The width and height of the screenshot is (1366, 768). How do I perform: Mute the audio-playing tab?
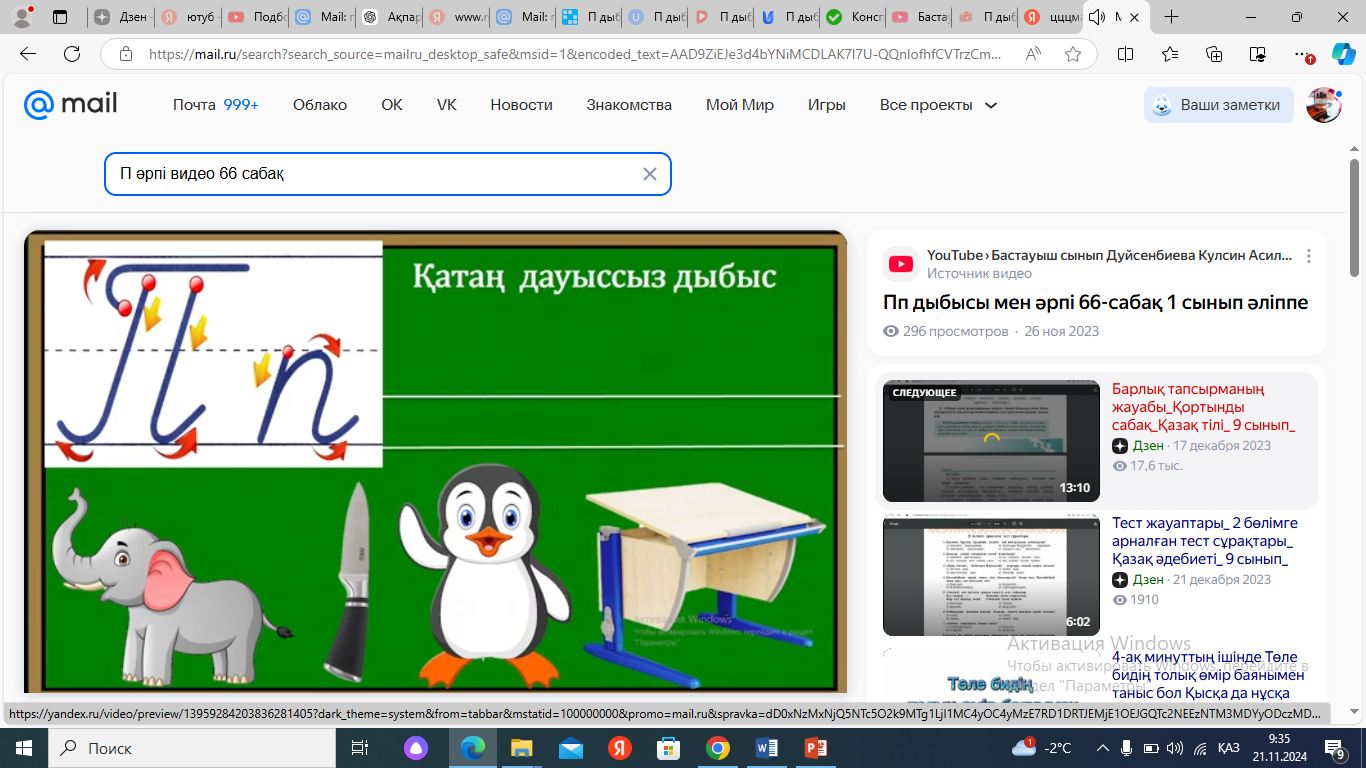(1097, 17)
